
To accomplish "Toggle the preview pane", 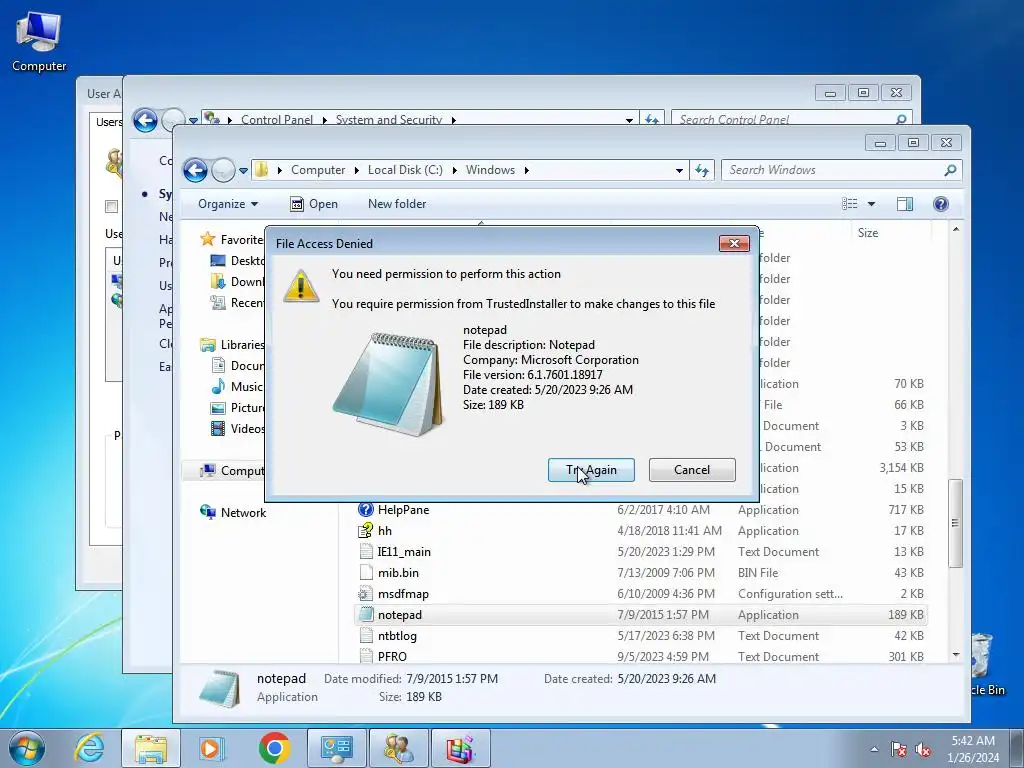I will pos(904,204).
